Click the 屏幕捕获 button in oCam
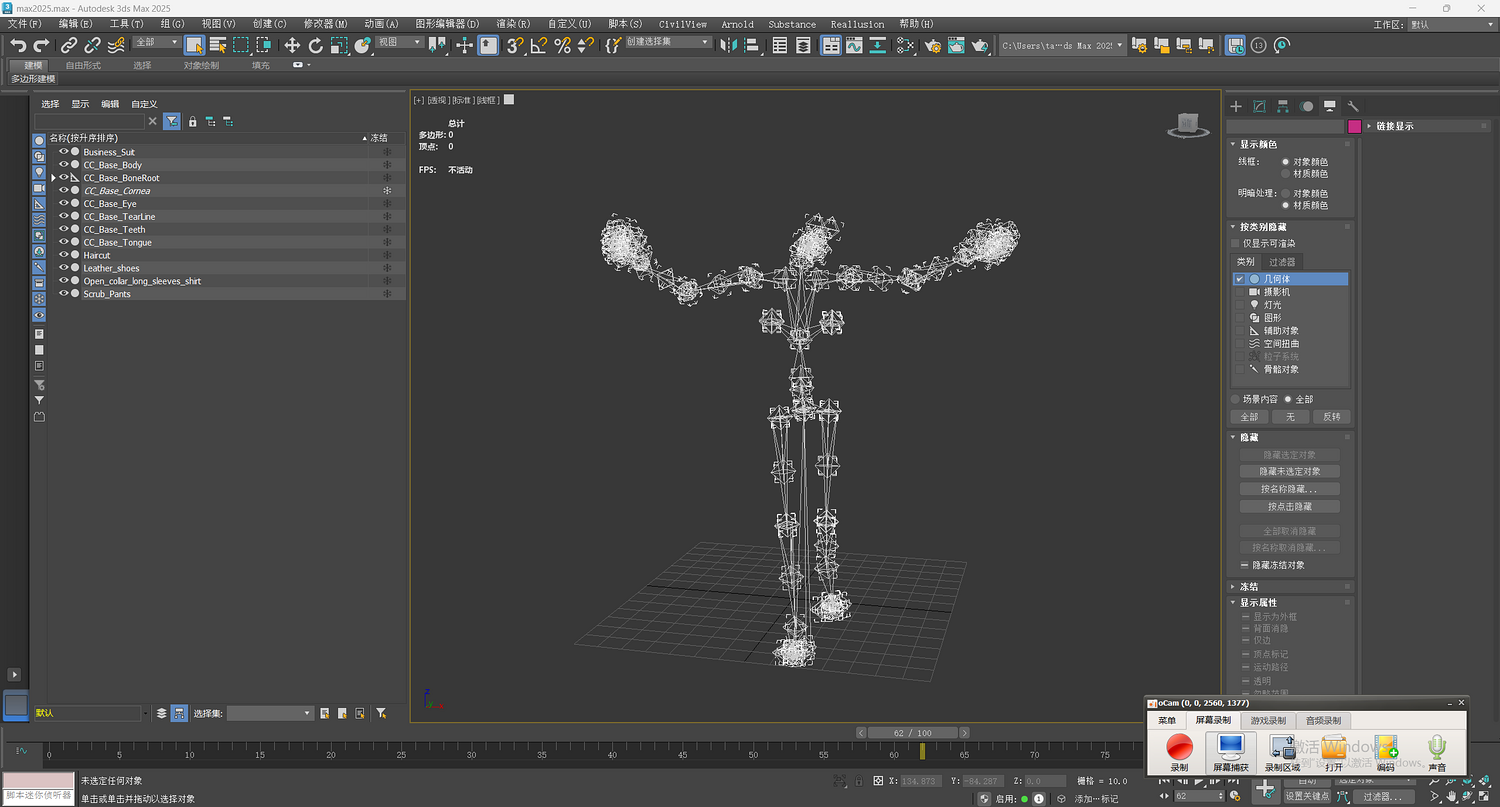1500x807 pixels. (x=1230, y=752)
